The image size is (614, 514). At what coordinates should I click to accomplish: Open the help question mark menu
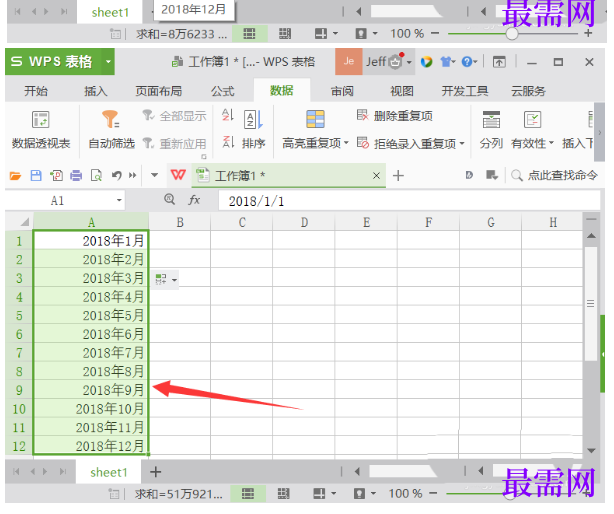tap(469, 62)
